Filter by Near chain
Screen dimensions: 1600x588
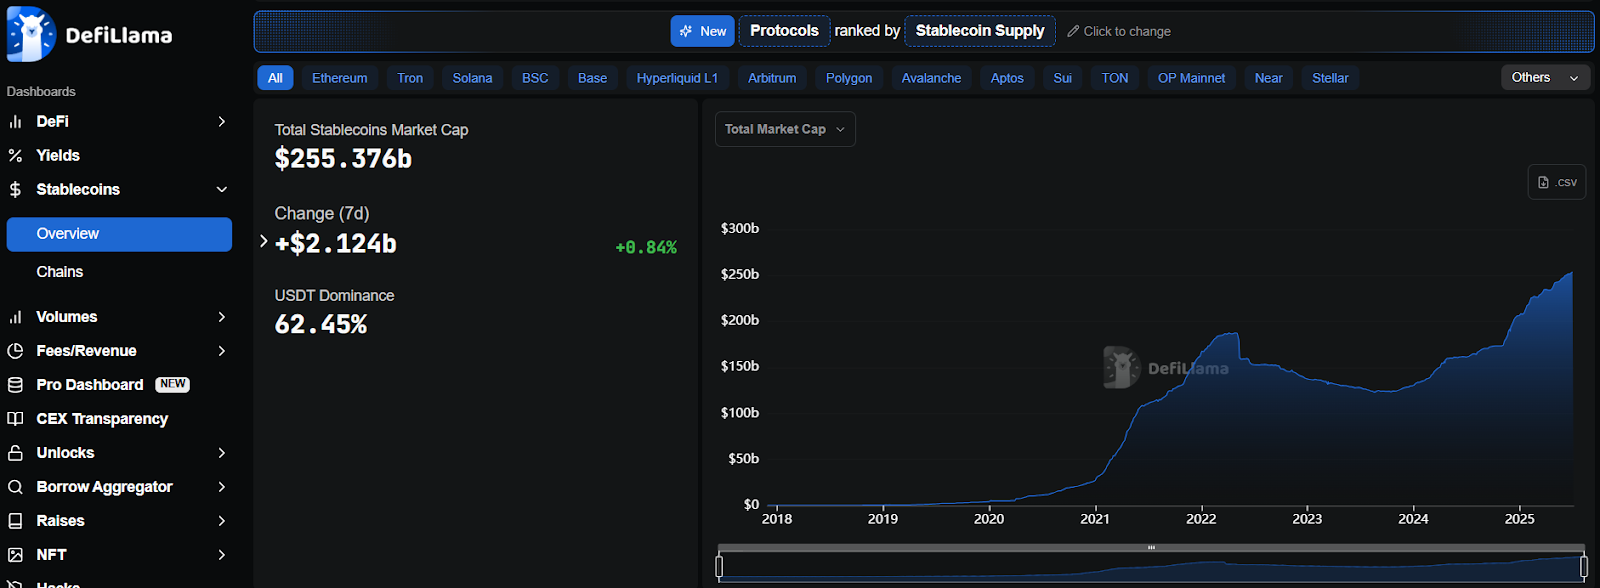1268,78
